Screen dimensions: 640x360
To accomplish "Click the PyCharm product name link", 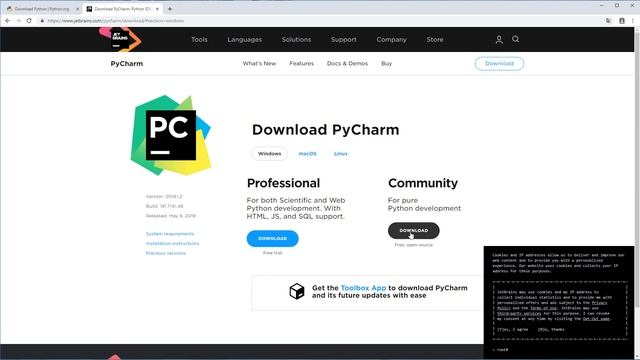I will [x=127, y=64].
